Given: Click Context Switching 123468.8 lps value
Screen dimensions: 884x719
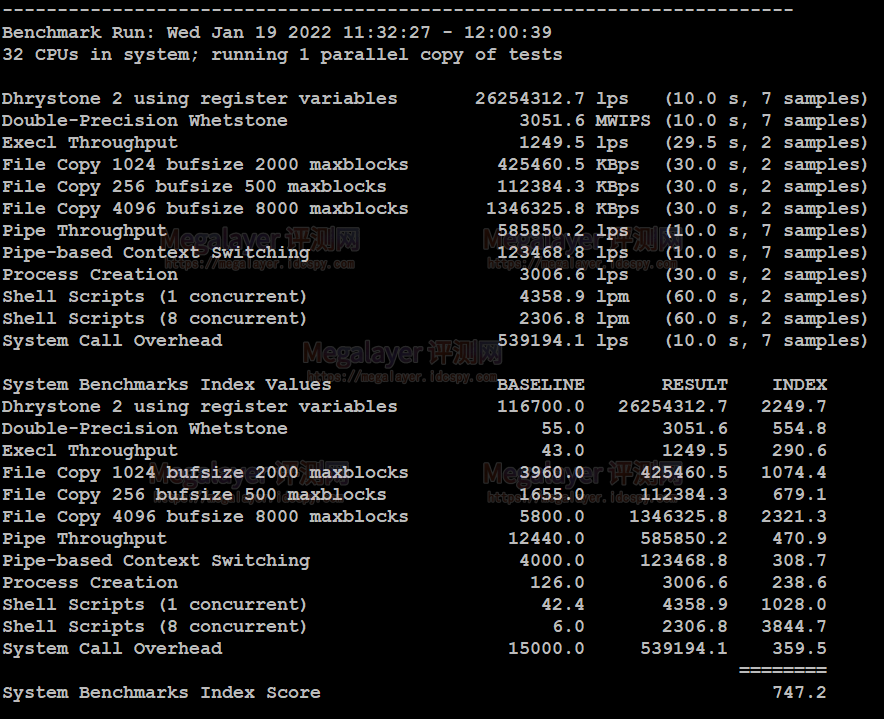Looking at the screenshot, I should pos(563,253).
